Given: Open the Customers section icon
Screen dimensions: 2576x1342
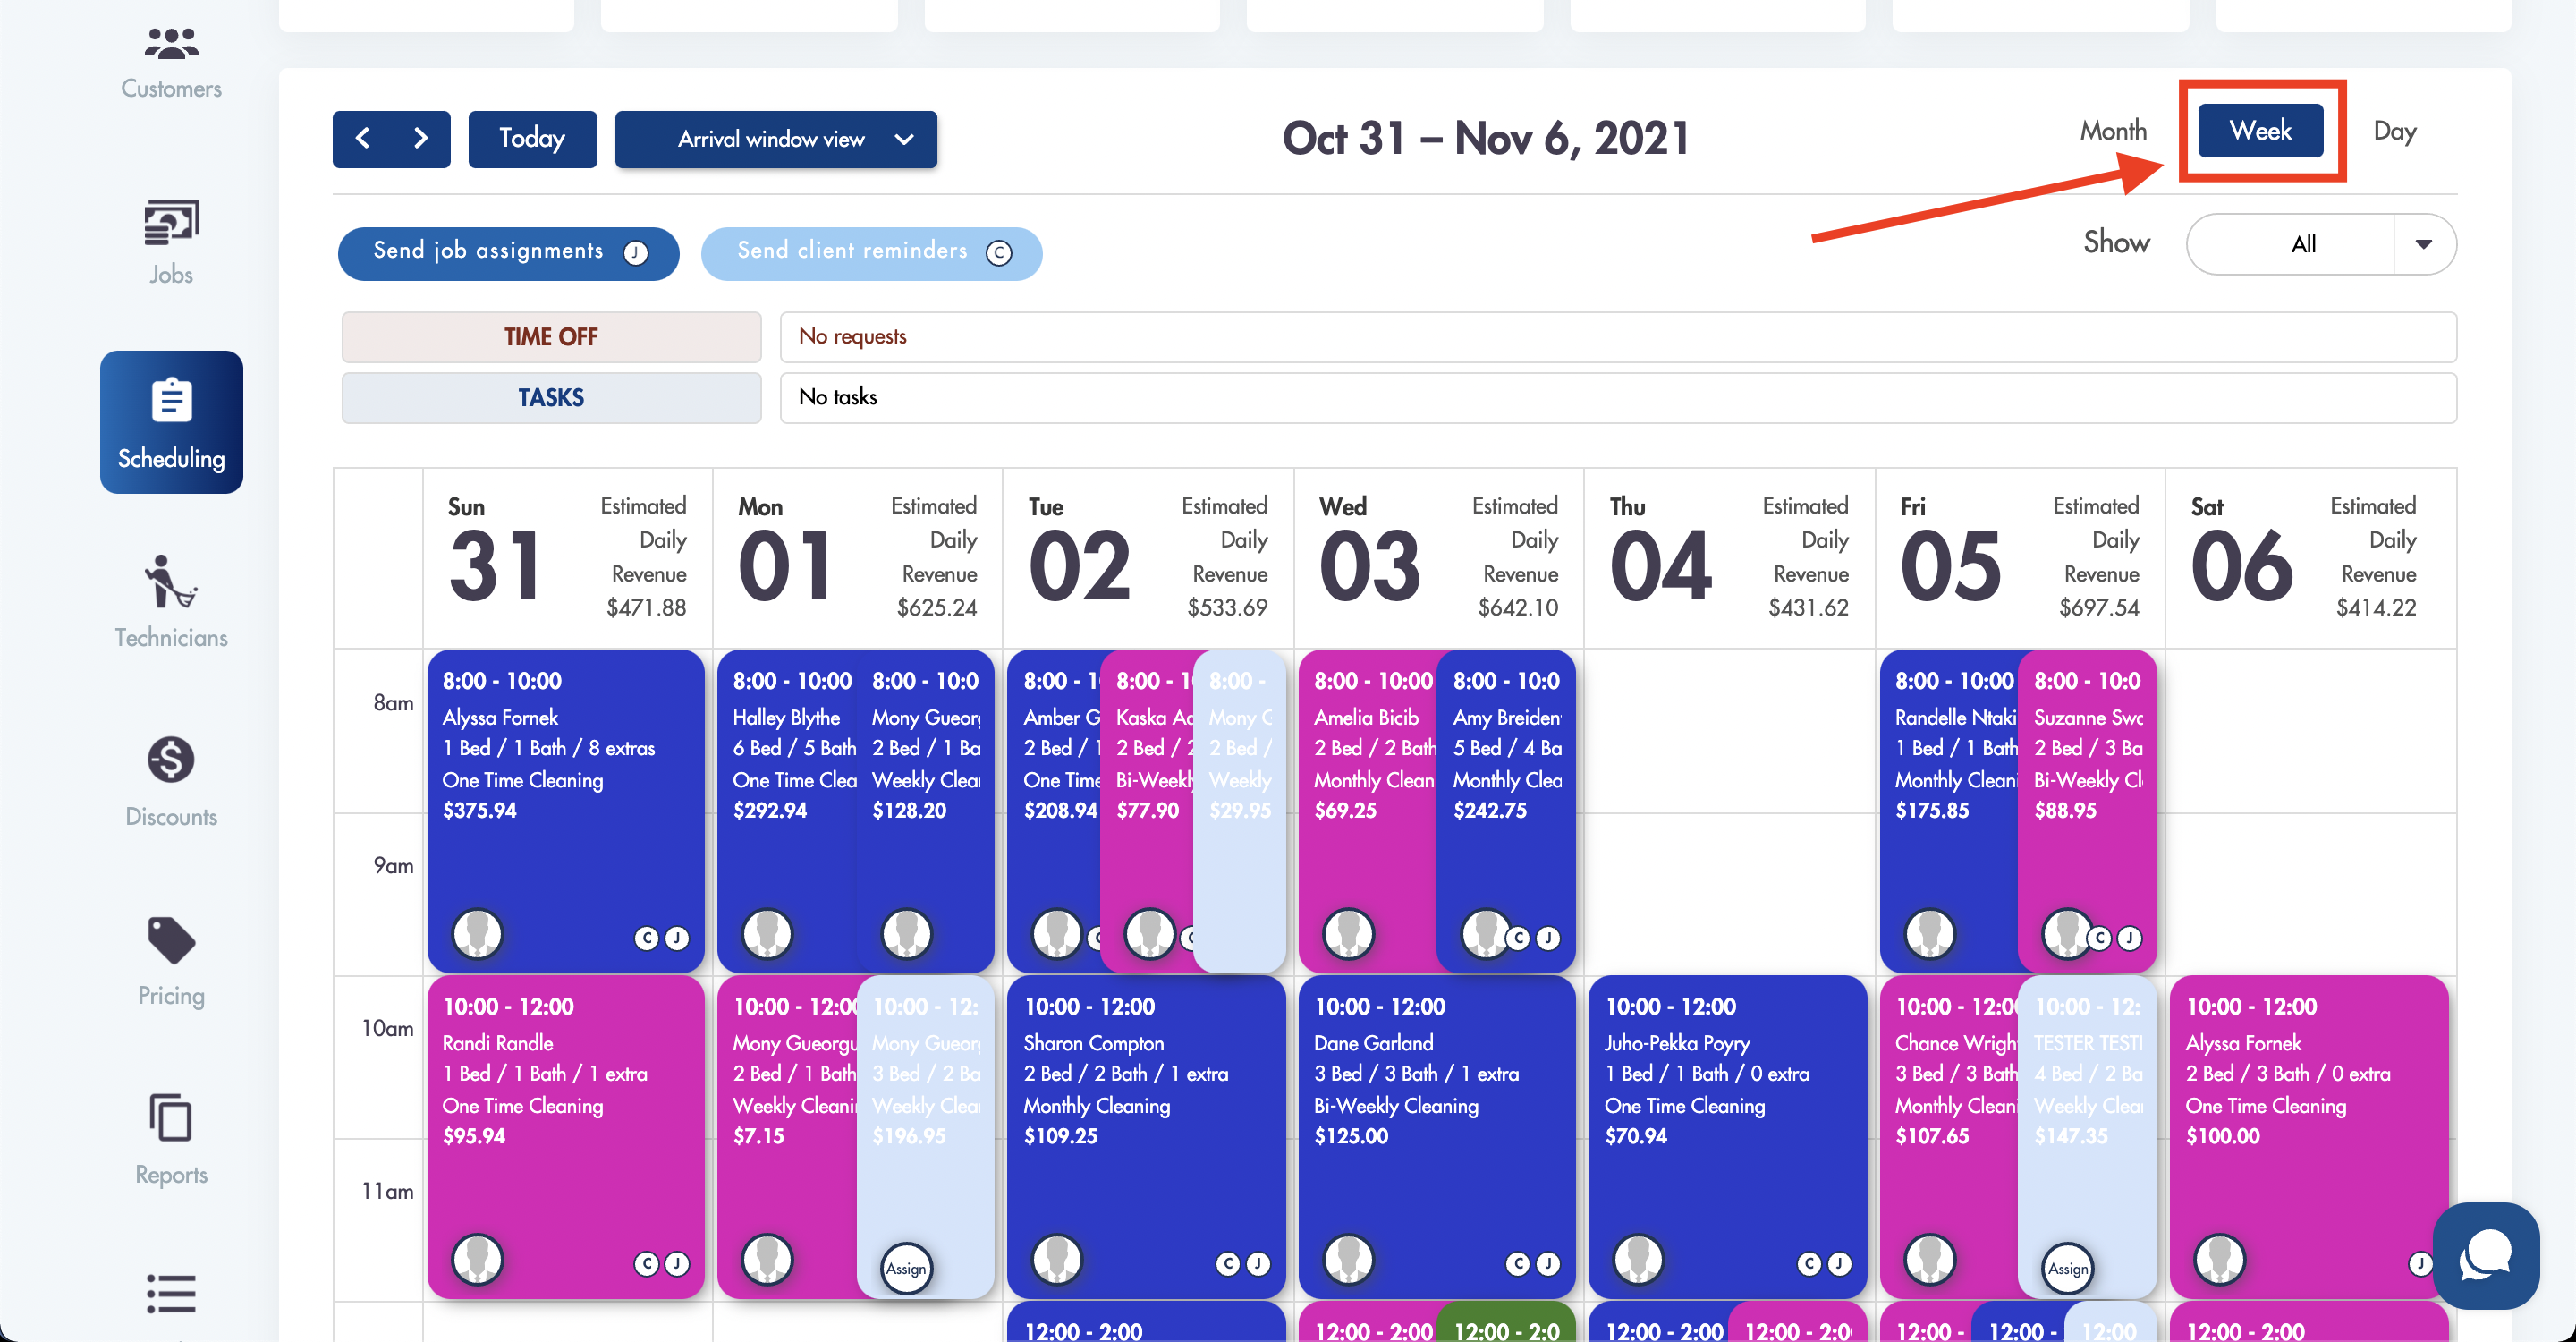Looking at the screenshot, I should [x=171, y=44].
